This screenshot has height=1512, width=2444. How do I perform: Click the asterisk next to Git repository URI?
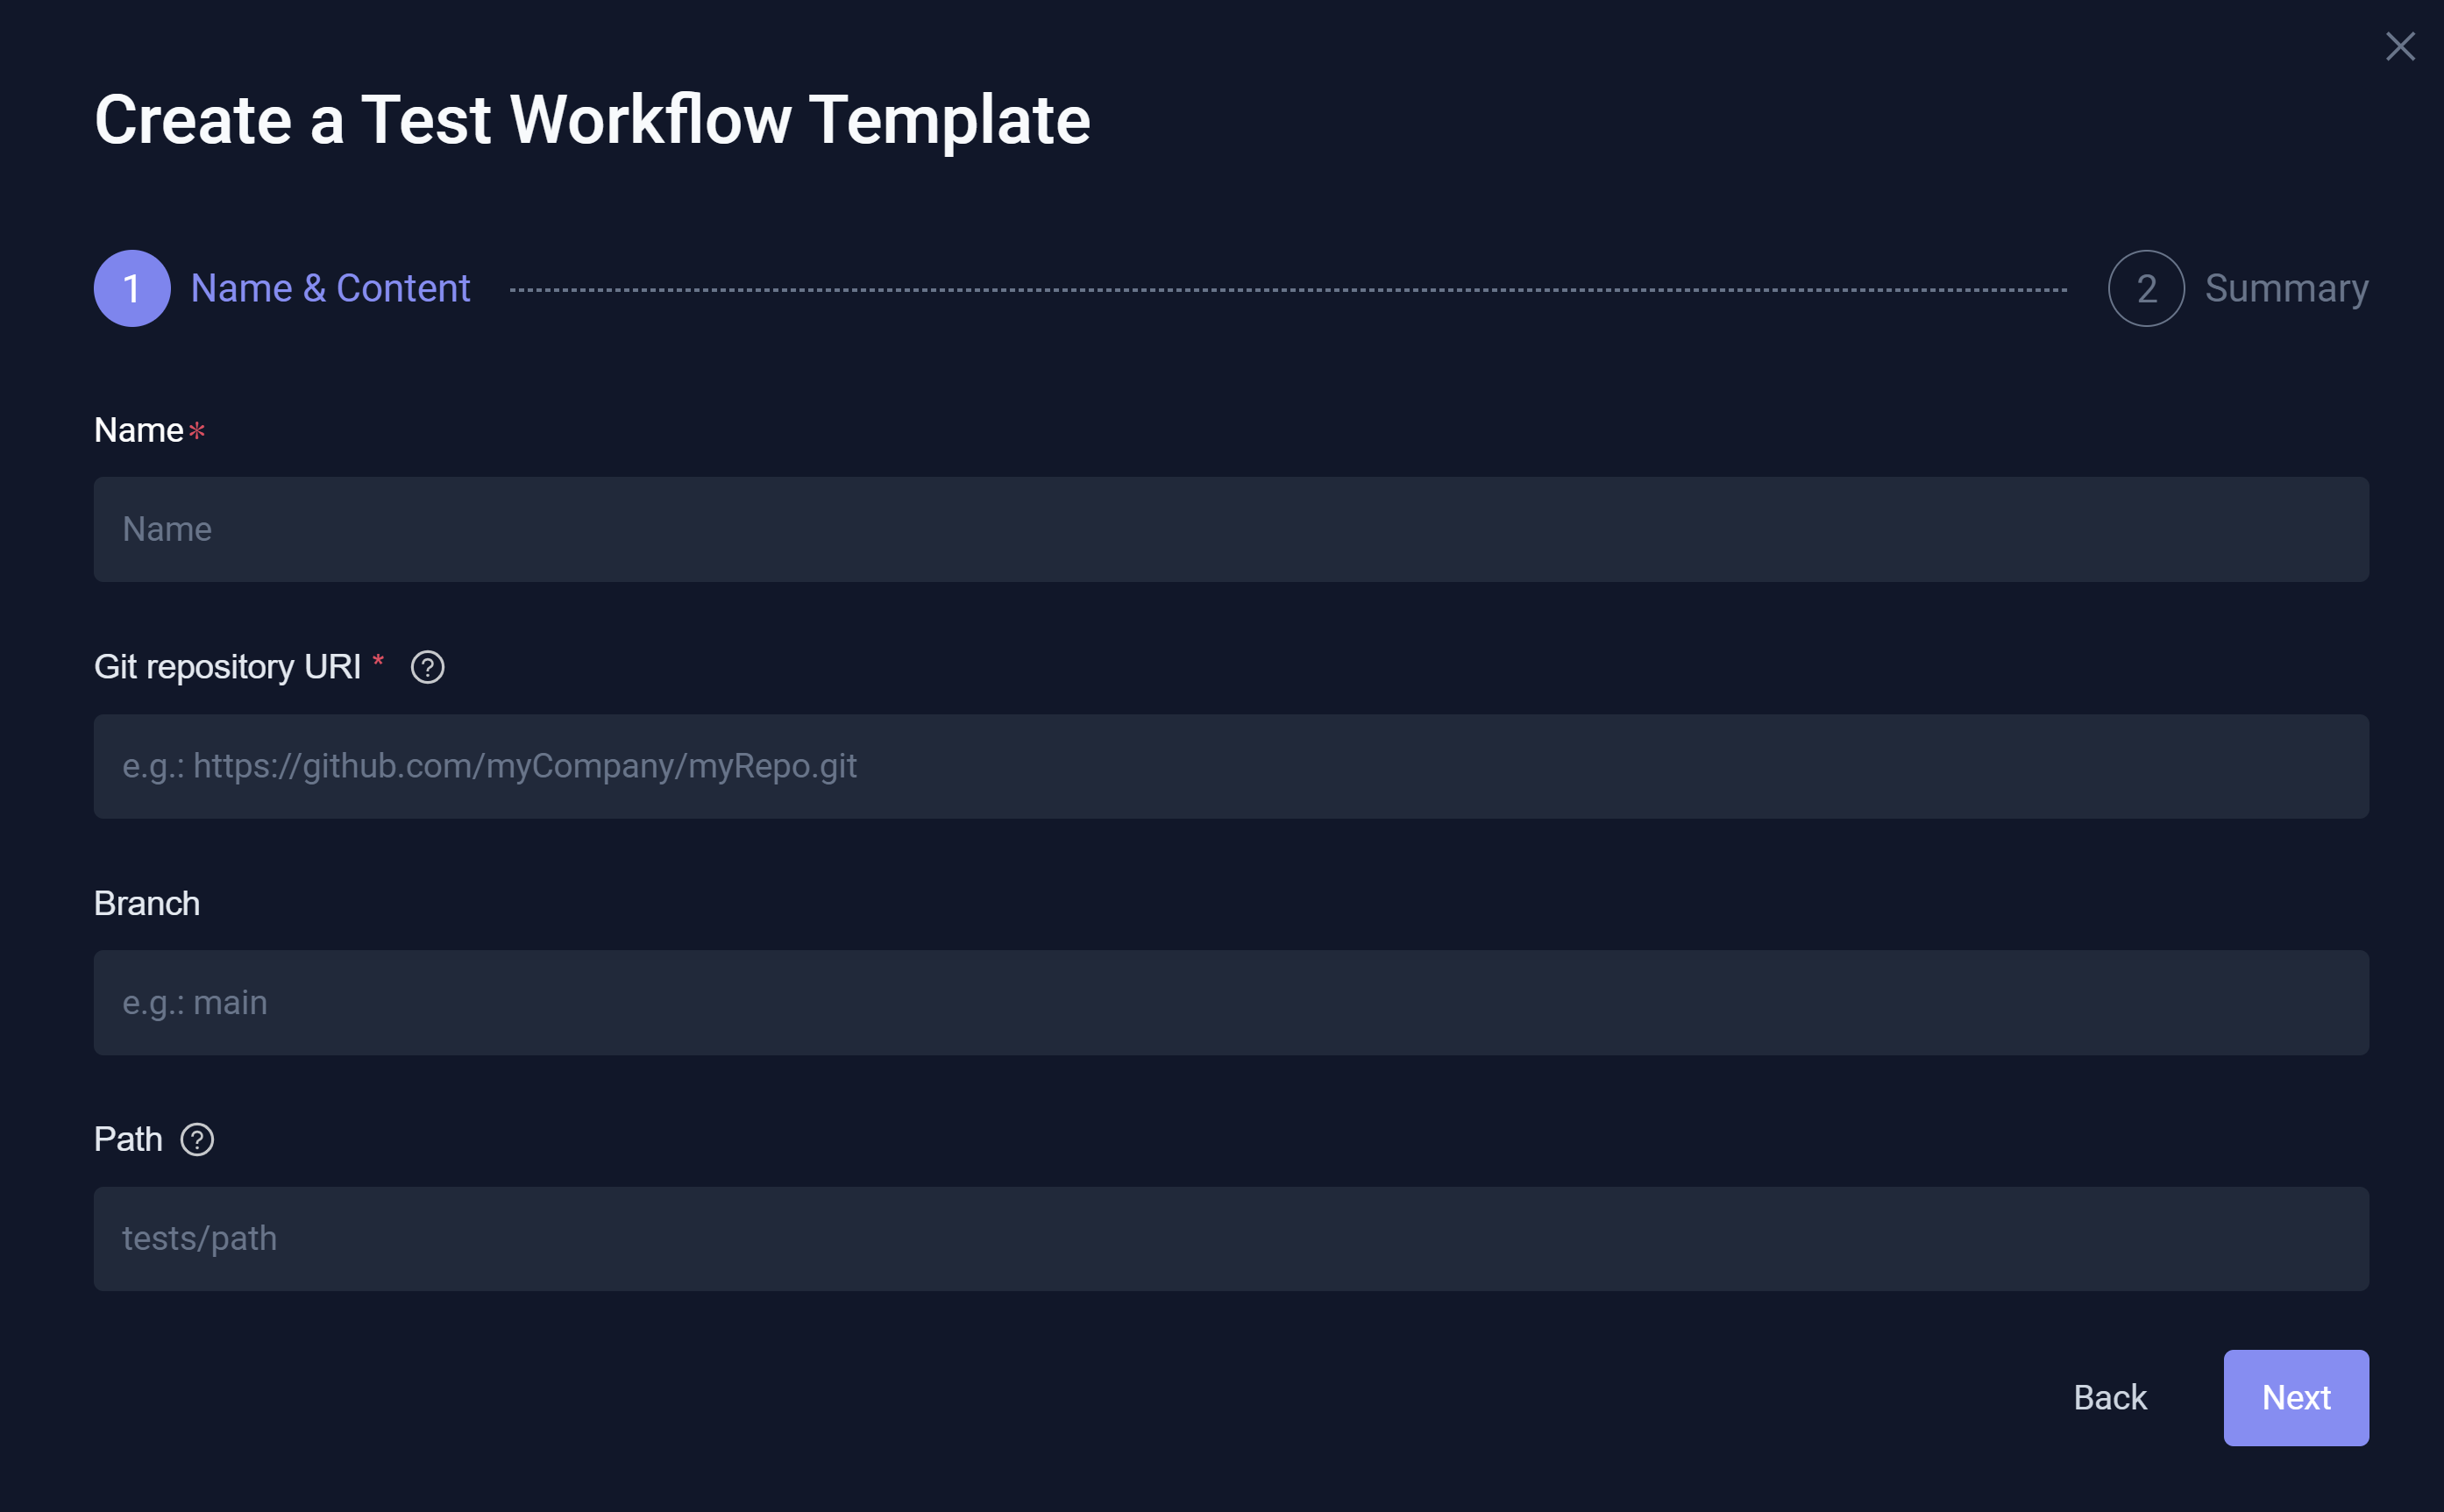click(x=378, y=662)
